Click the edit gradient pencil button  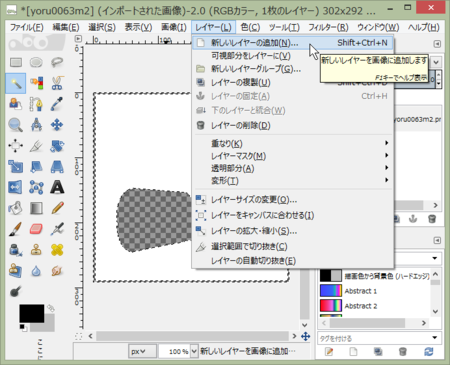[x=329, y=352]
